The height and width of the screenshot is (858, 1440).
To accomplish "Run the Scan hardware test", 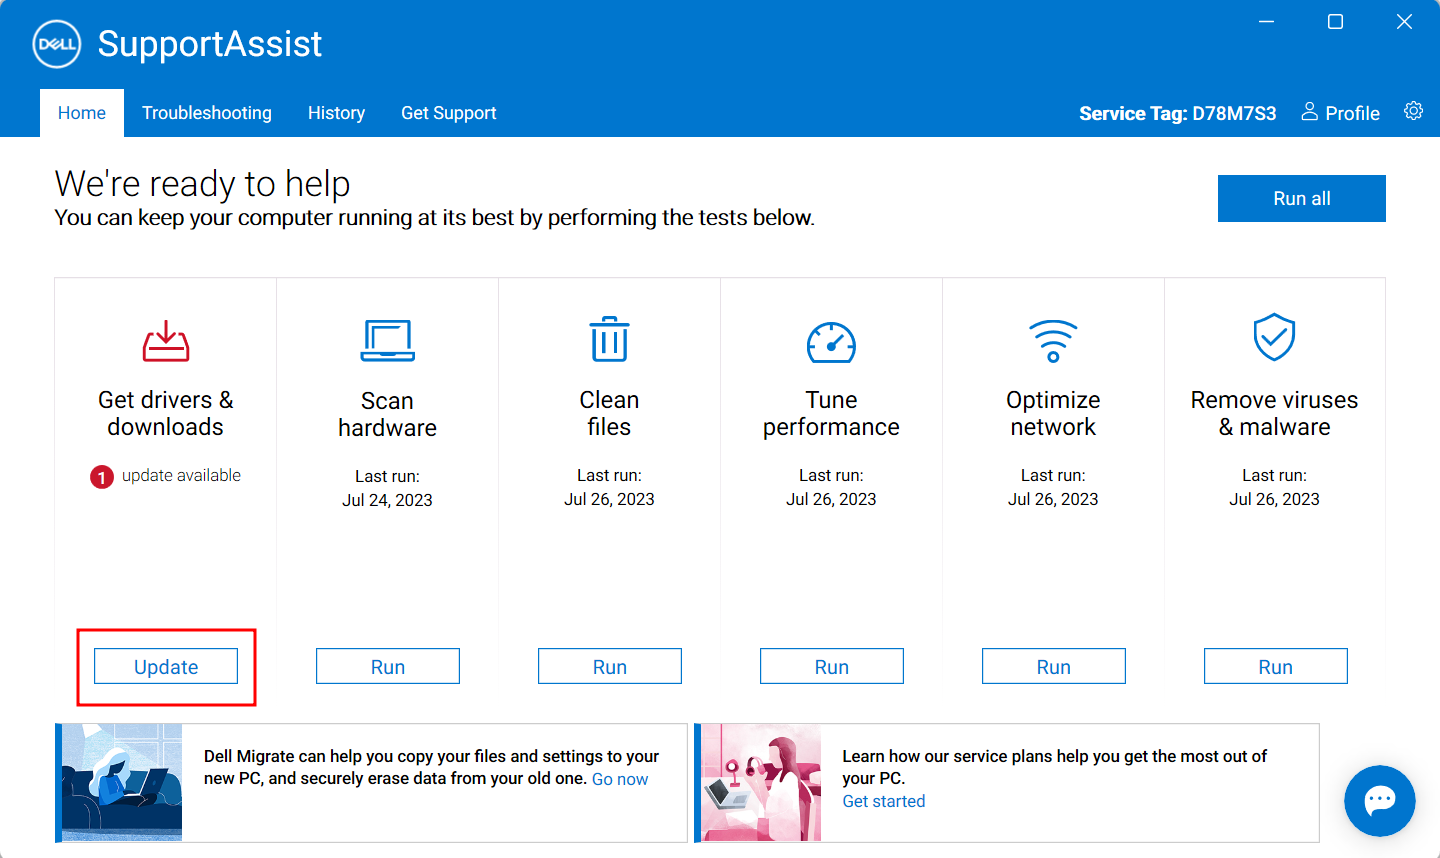I will pyautogui.click(x=388, y=667).
